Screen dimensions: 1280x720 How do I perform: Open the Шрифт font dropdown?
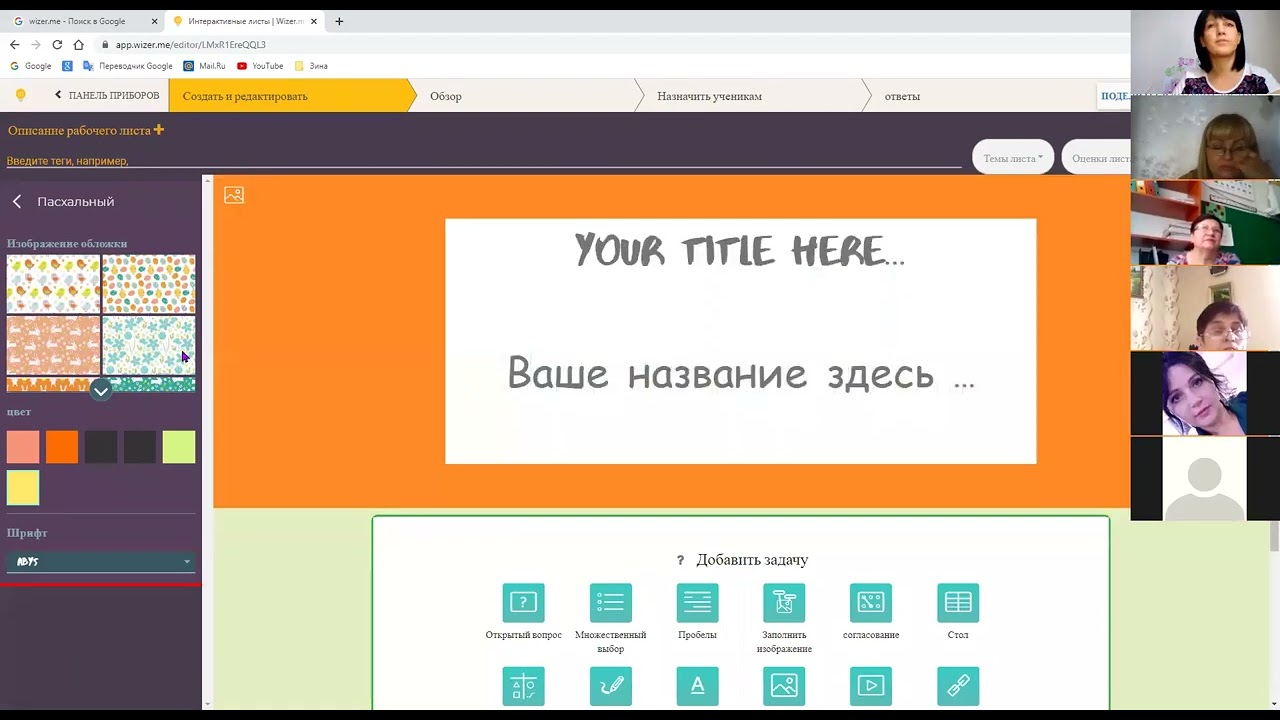point(100,562)
